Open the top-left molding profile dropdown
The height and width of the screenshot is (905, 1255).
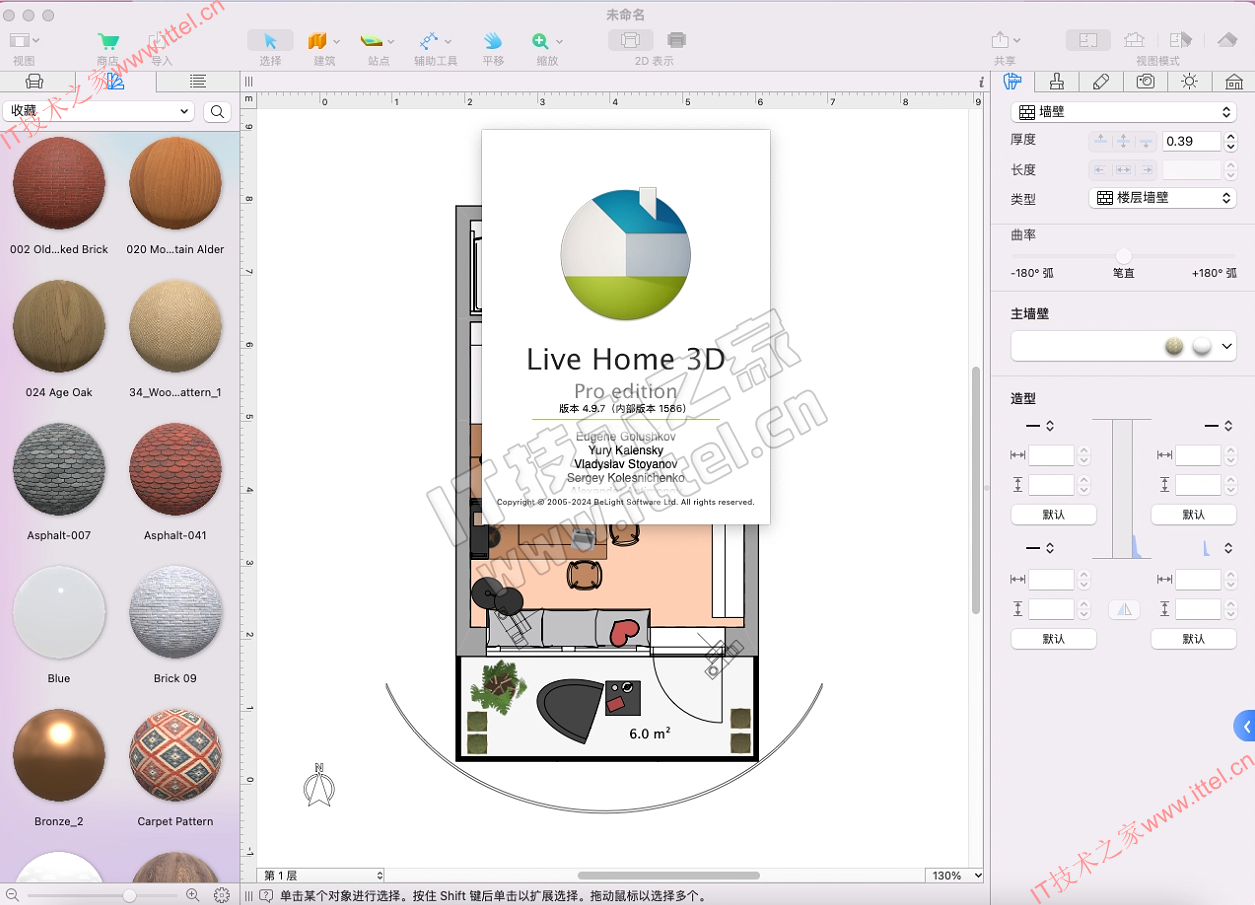(1040, 426)
